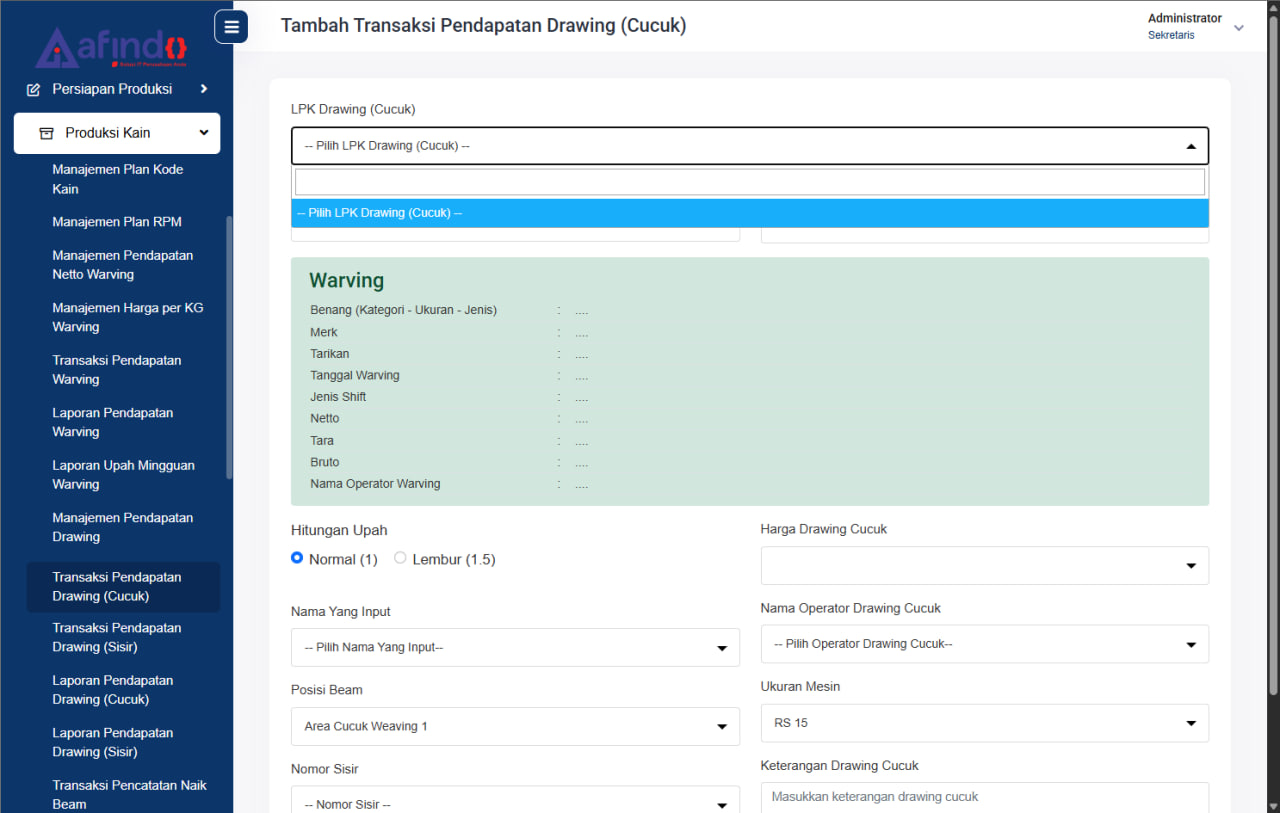Screen dimensions: 1280x813
Task: Click the Afindo logo
Action: [x=111, y=47]
